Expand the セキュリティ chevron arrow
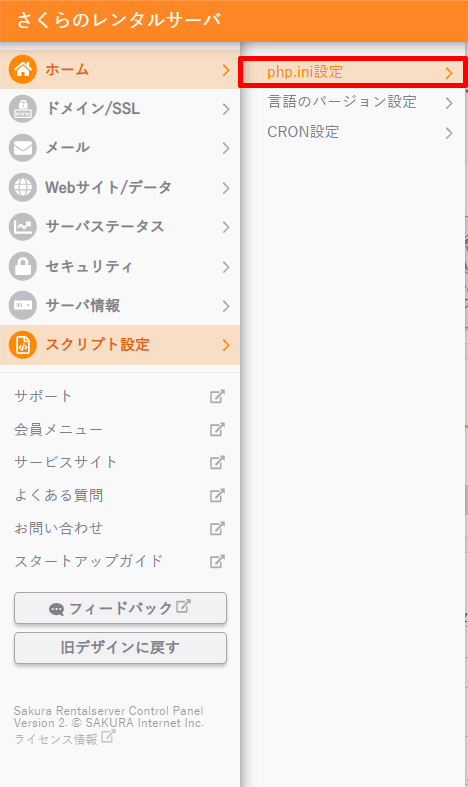This screenshot has width=468, height=787. point(226,267)
